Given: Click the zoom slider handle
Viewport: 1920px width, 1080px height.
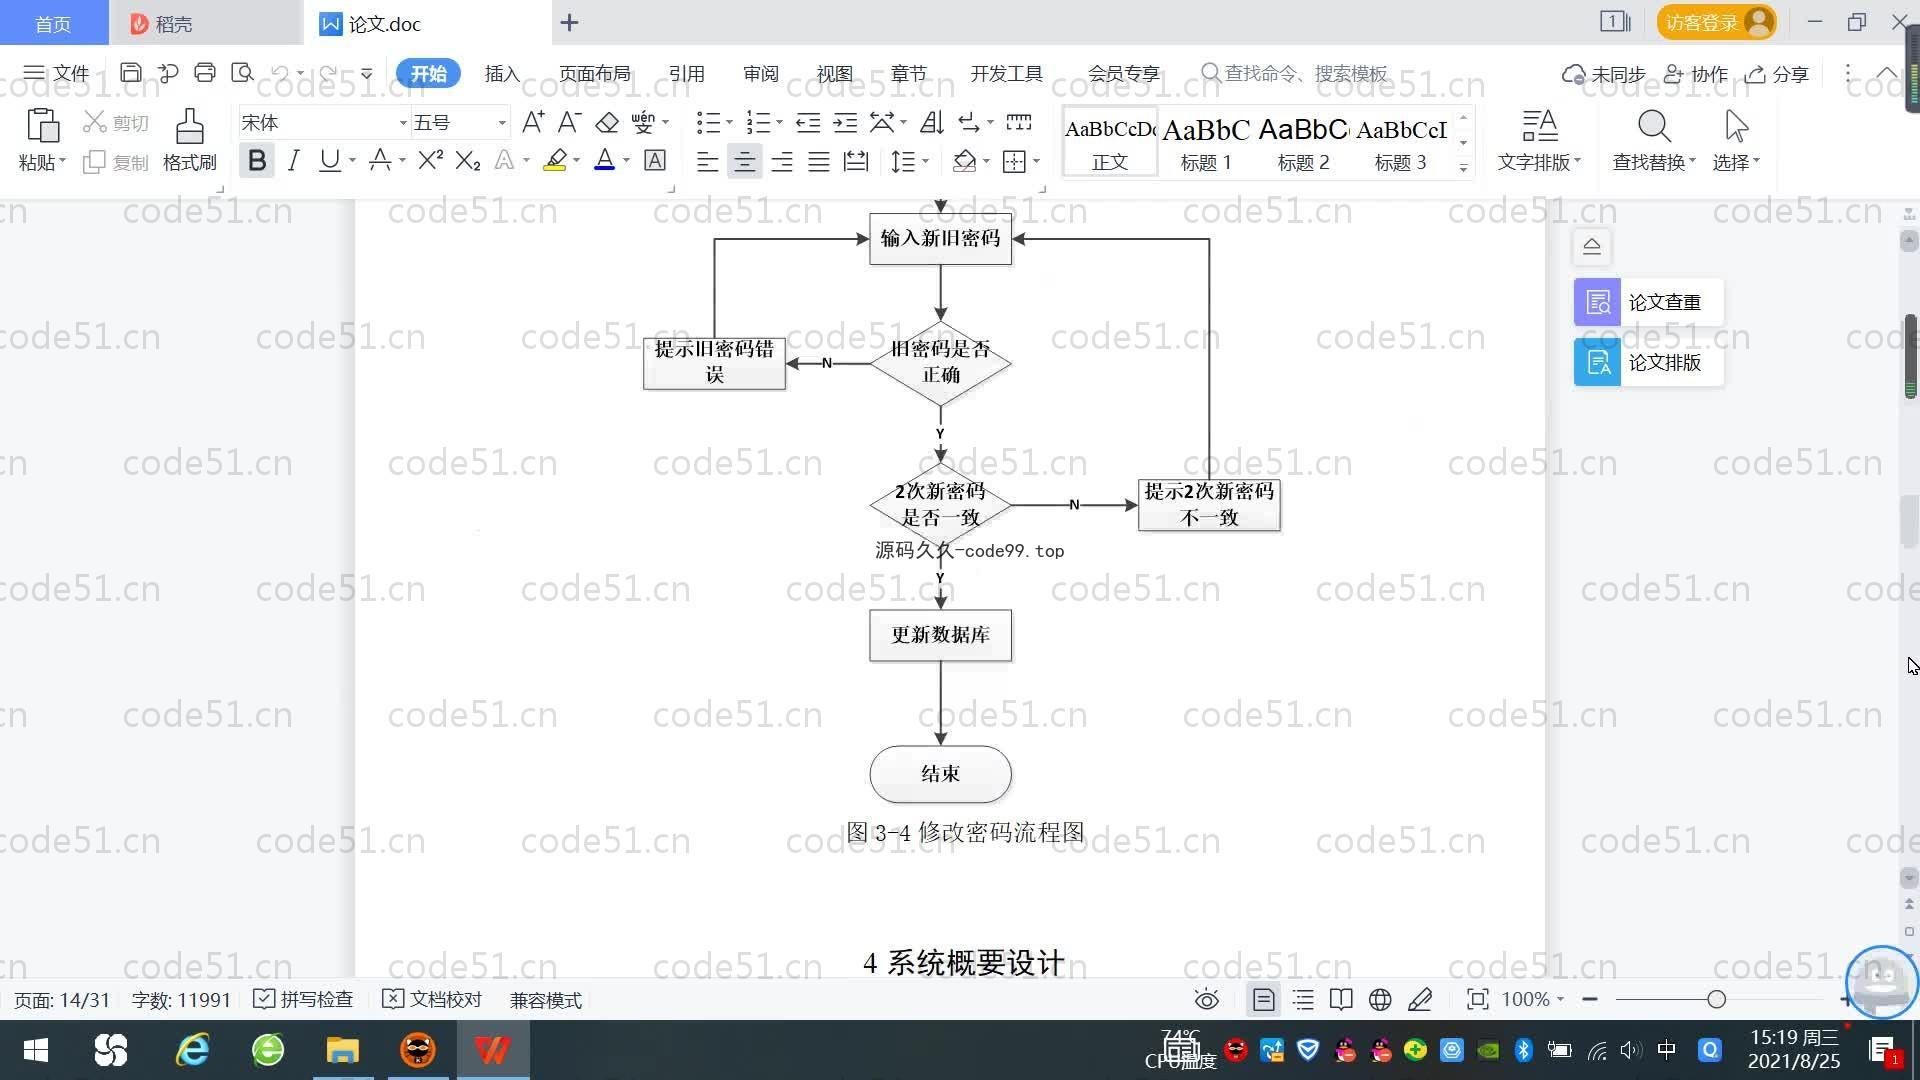Looking at the screenshot, I should [x=1717, y=999].
